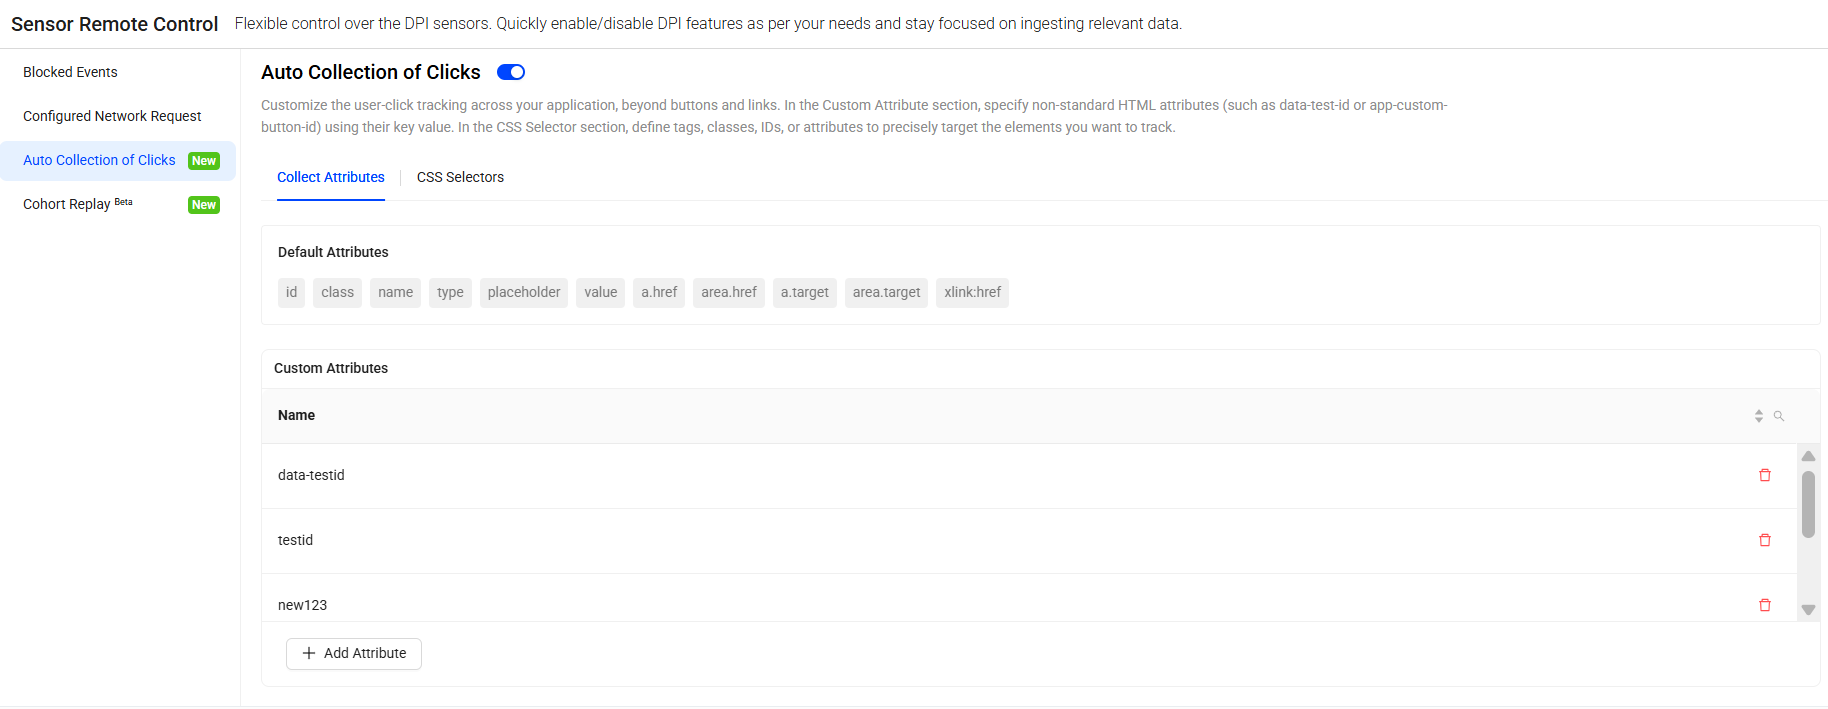Click the xlink:href default attribute tag
1828x709 pixels.
coord(972,292)
